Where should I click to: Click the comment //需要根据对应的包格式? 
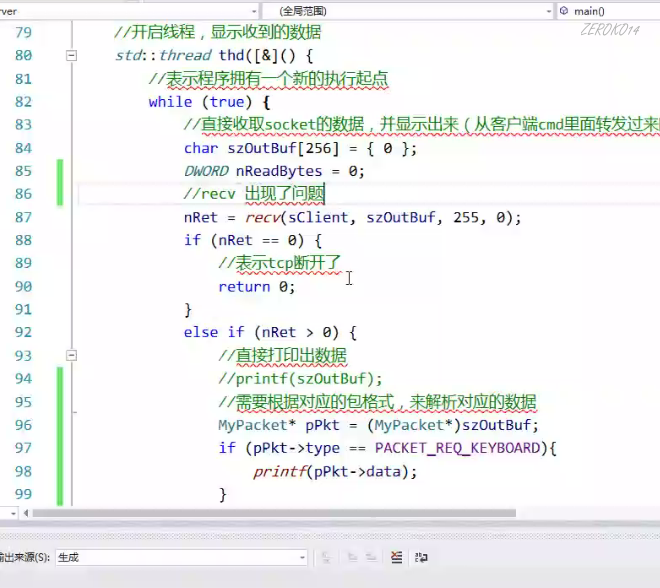click(377, 402)
